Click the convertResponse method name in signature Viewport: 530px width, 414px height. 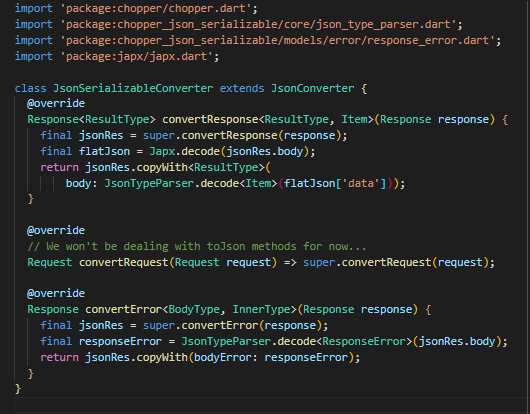click(x=210, y=119)
